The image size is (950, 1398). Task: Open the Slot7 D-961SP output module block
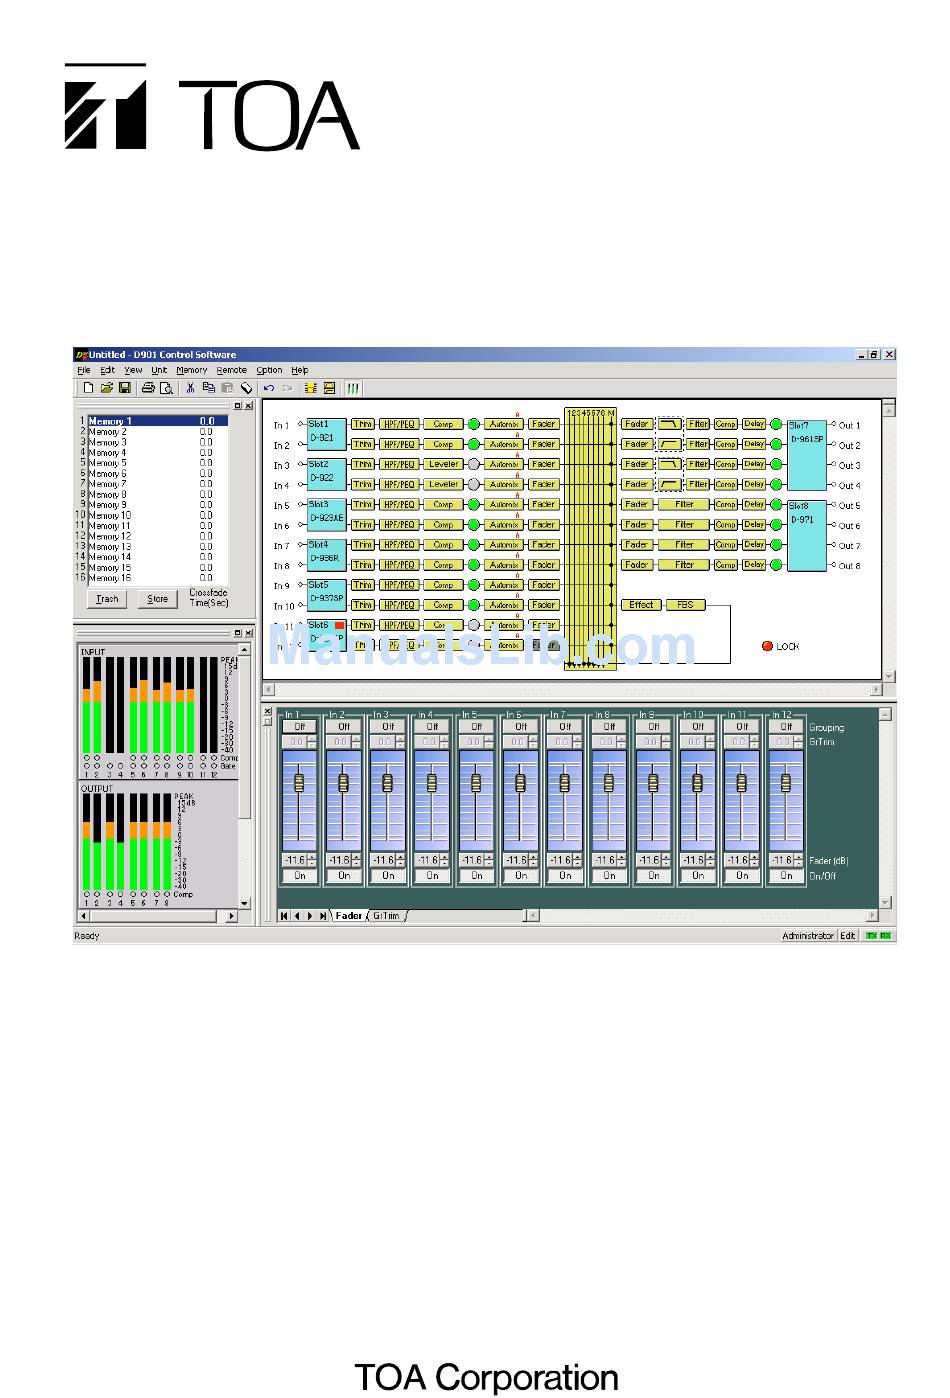(x=807, y=455)
